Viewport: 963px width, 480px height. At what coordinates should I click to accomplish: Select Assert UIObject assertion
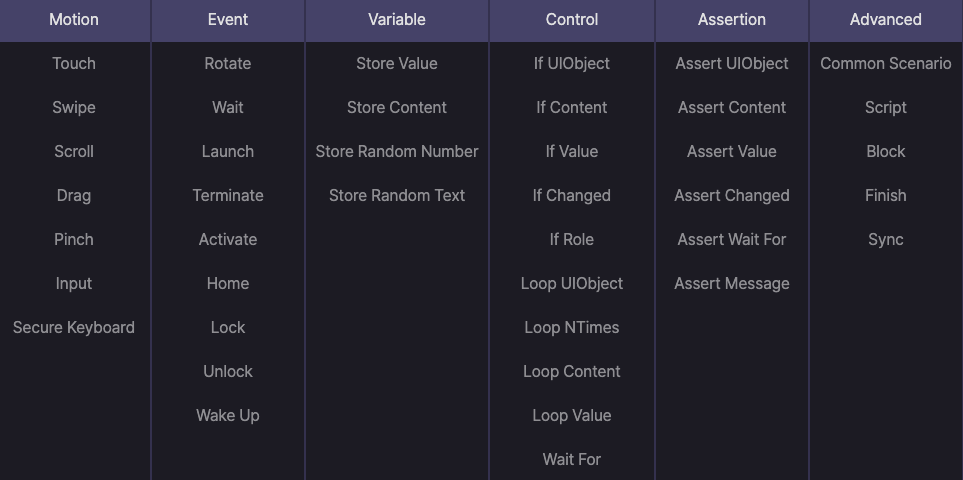[x=731, y=63]
